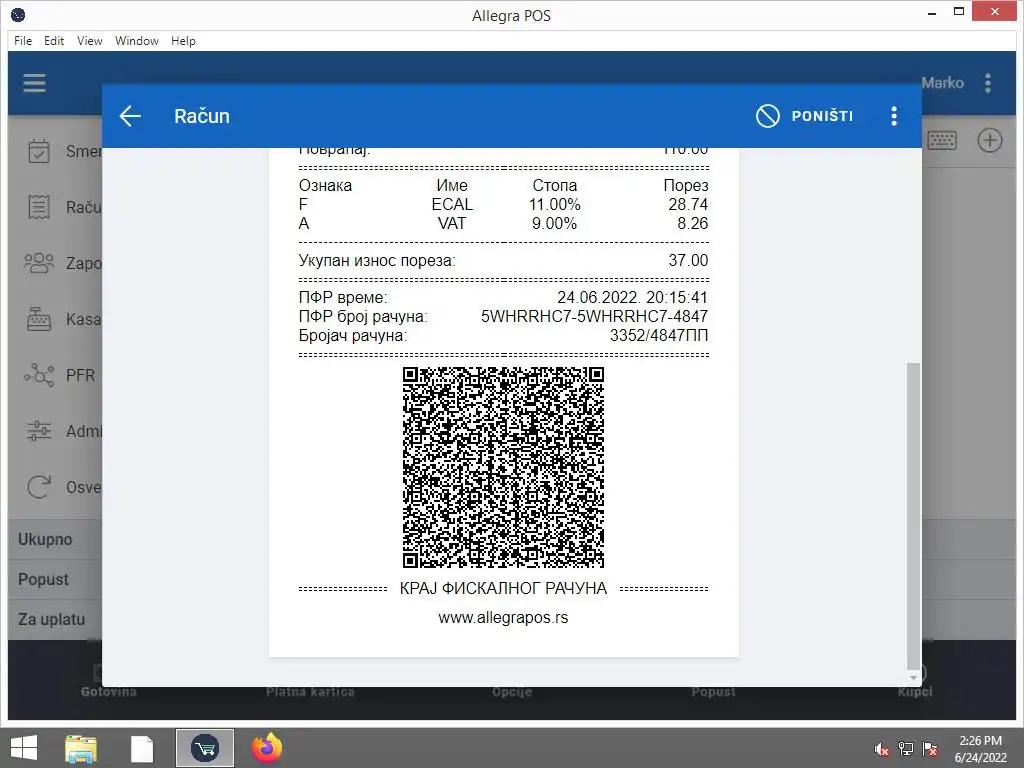The width and height of the screenshot is (1024, 768).
Task: Click the keyboard icon behind the dialog
Action: pos(942,140)
